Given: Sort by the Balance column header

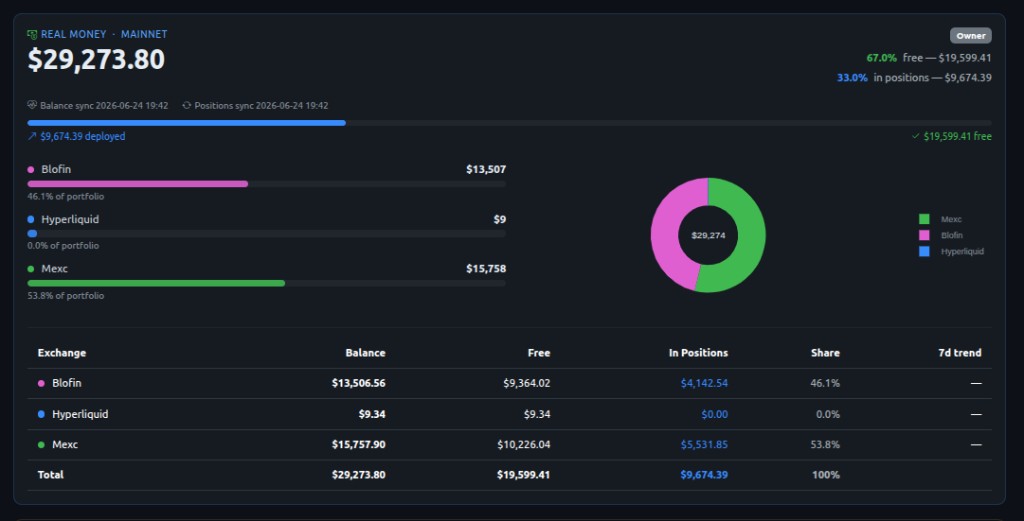Looking at the screenshot, I should point(365,353).
